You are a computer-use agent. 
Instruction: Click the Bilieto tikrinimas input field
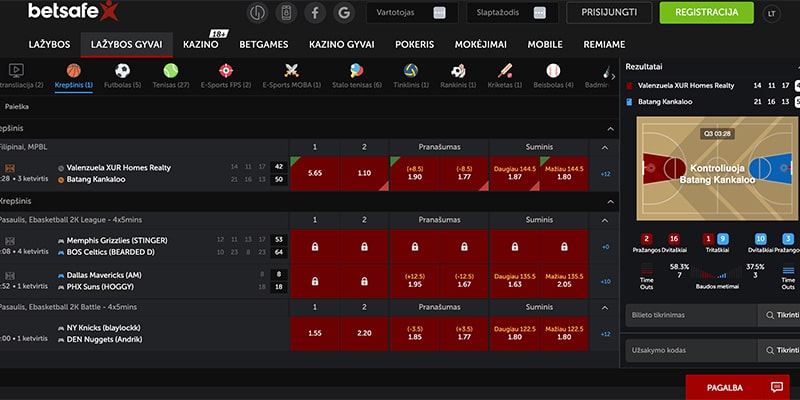click(x=691, y=316)
